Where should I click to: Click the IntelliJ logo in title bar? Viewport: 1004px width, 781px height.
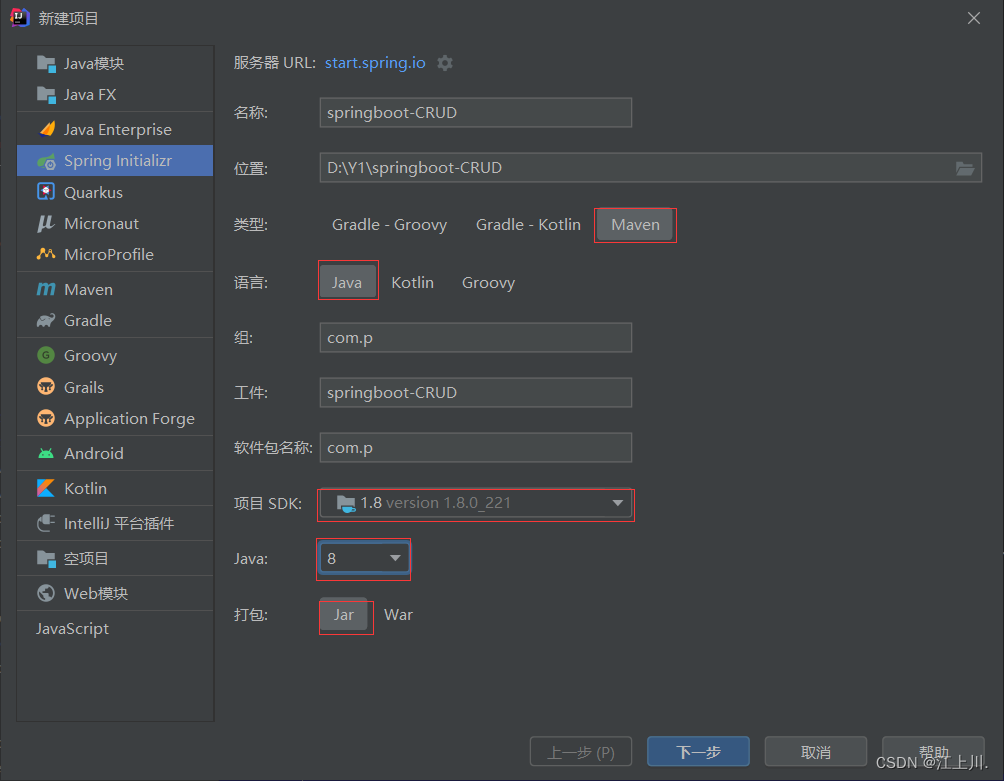point(20,18)
